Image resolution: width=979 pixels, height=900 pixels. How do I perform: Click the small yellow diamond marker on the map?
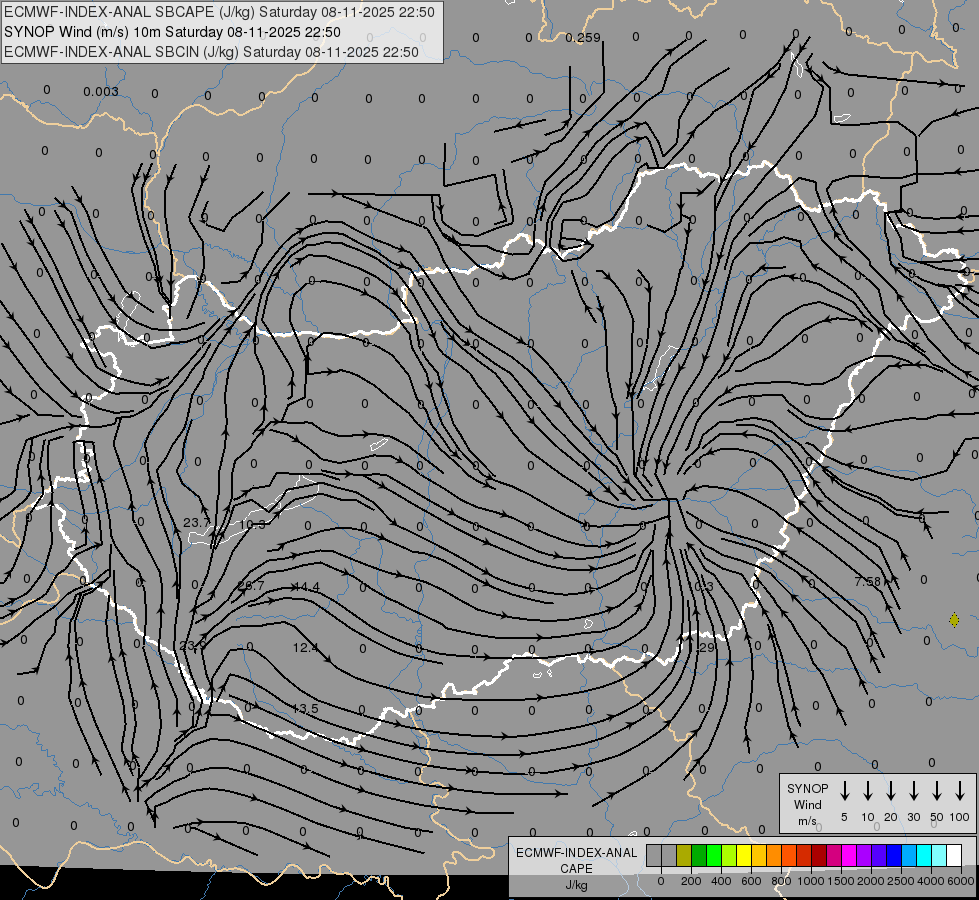click(x=954, y=620)
